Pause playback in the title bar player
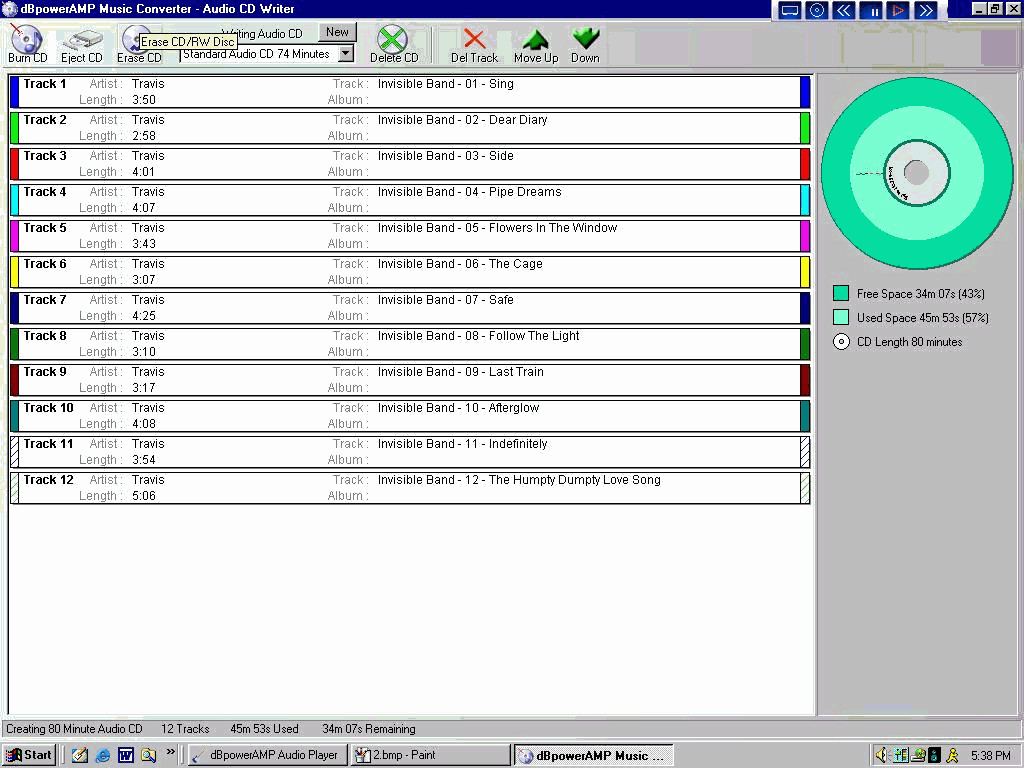The image size is (1024, 768). click(x=872, y=10)
